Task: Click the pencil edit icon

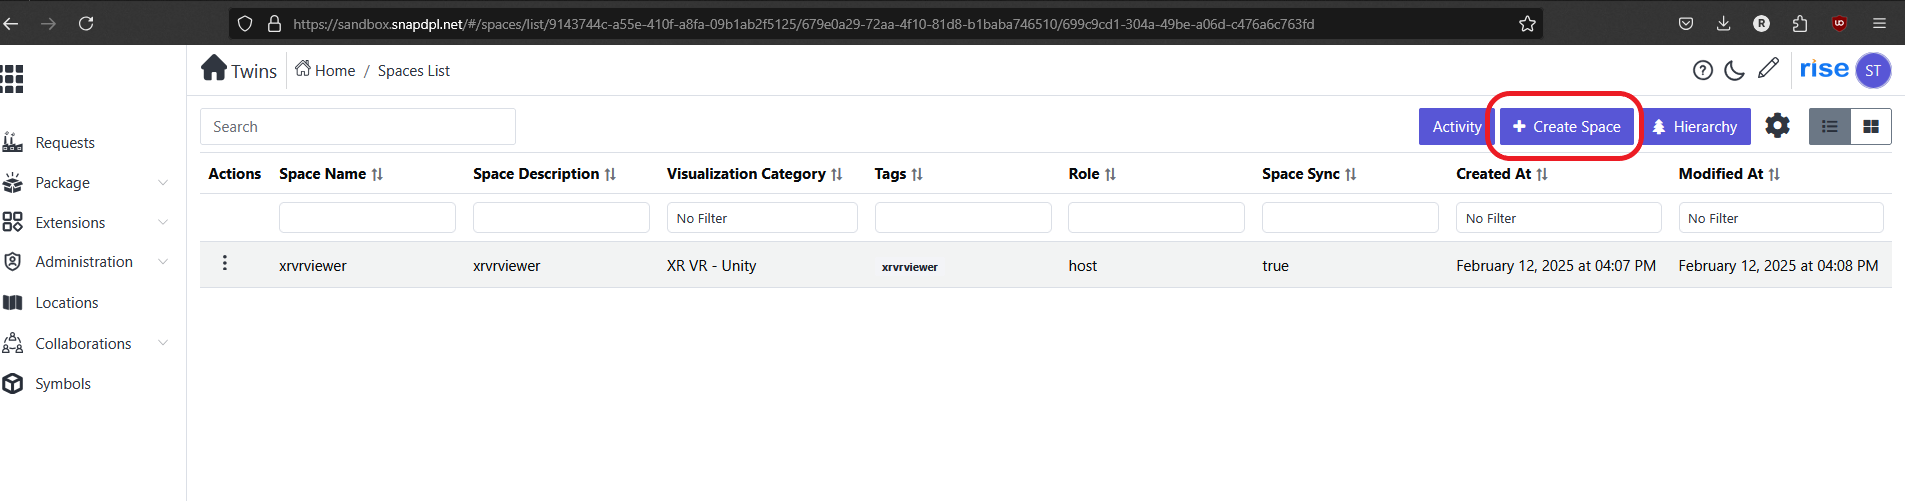Action: (1768, 68)
